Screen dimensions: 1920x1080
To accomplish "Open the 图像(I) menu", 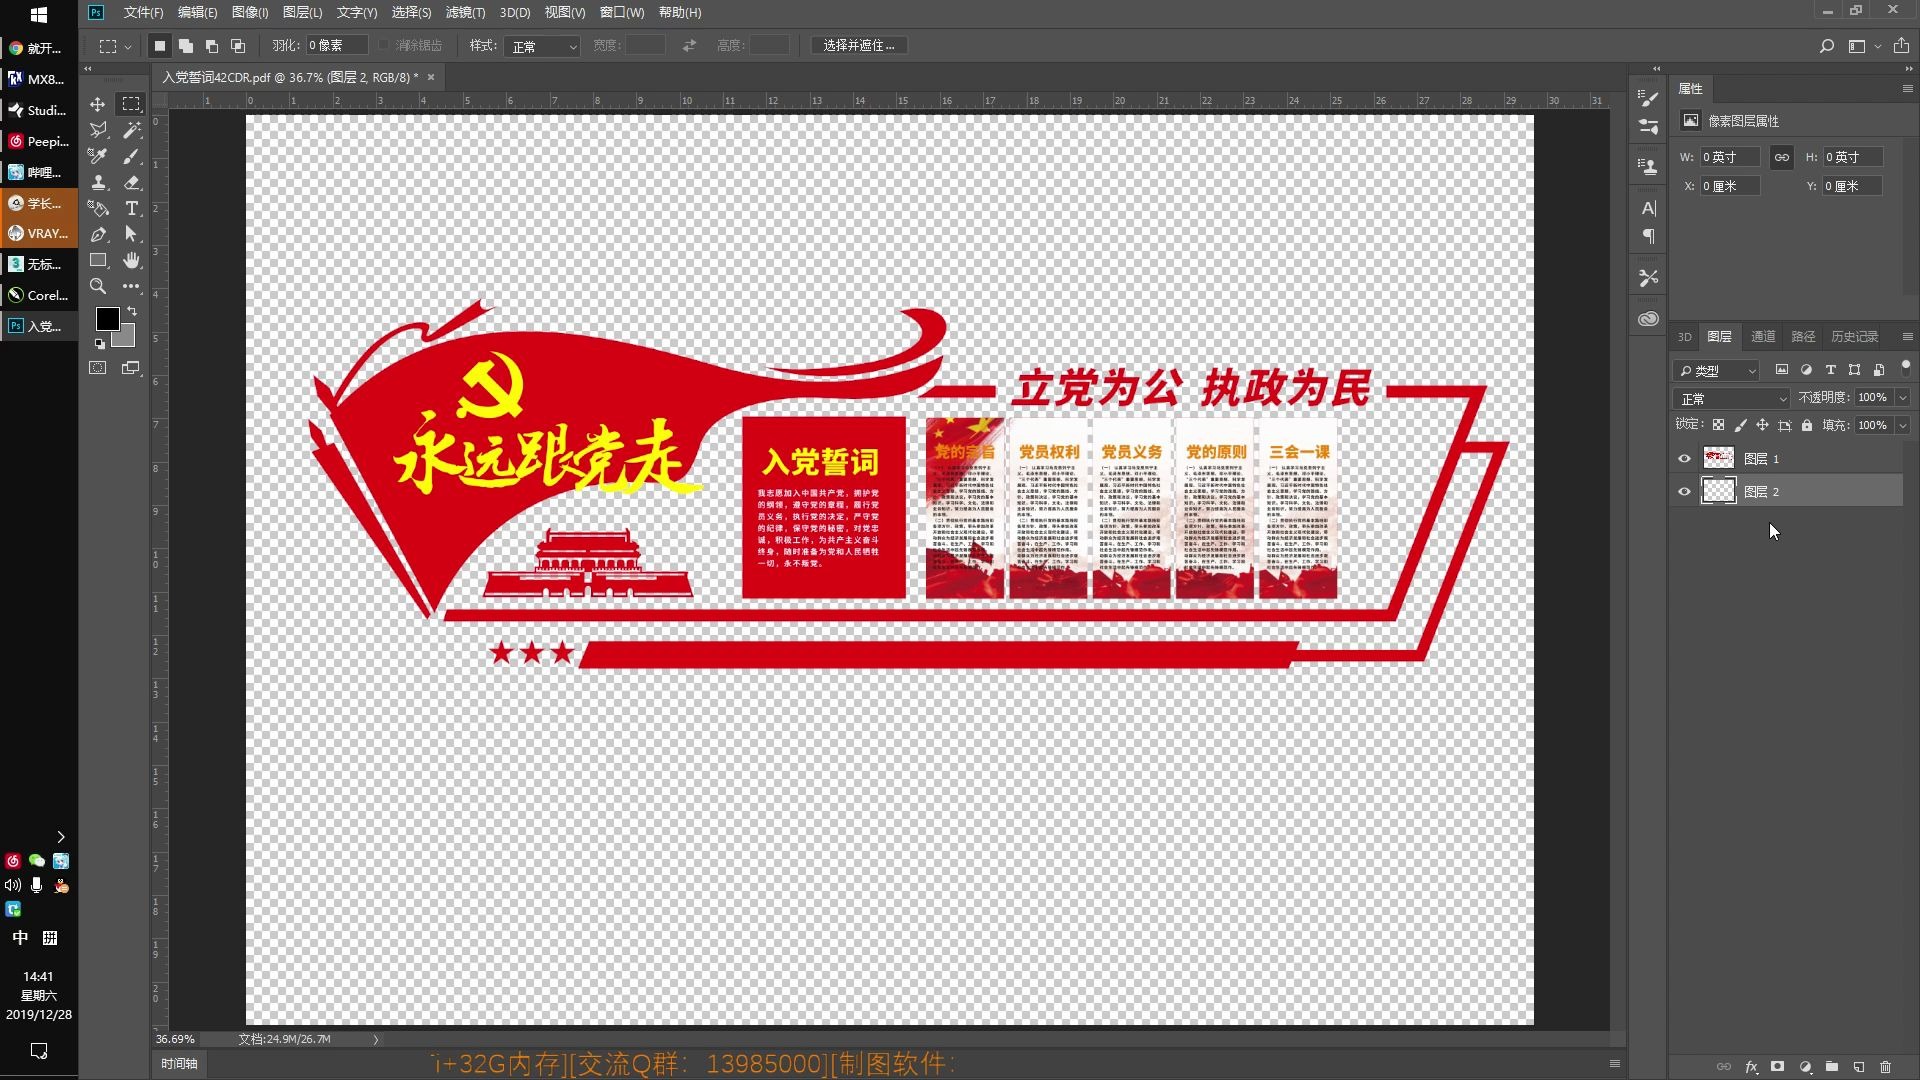I will click(250, 13).
